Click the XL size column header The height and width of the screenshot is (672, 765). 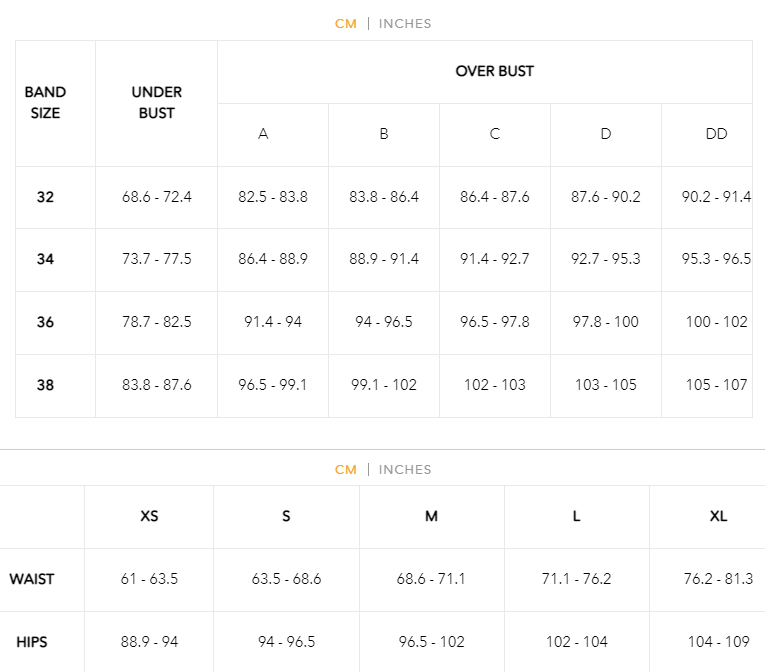[x=718, y=516]
